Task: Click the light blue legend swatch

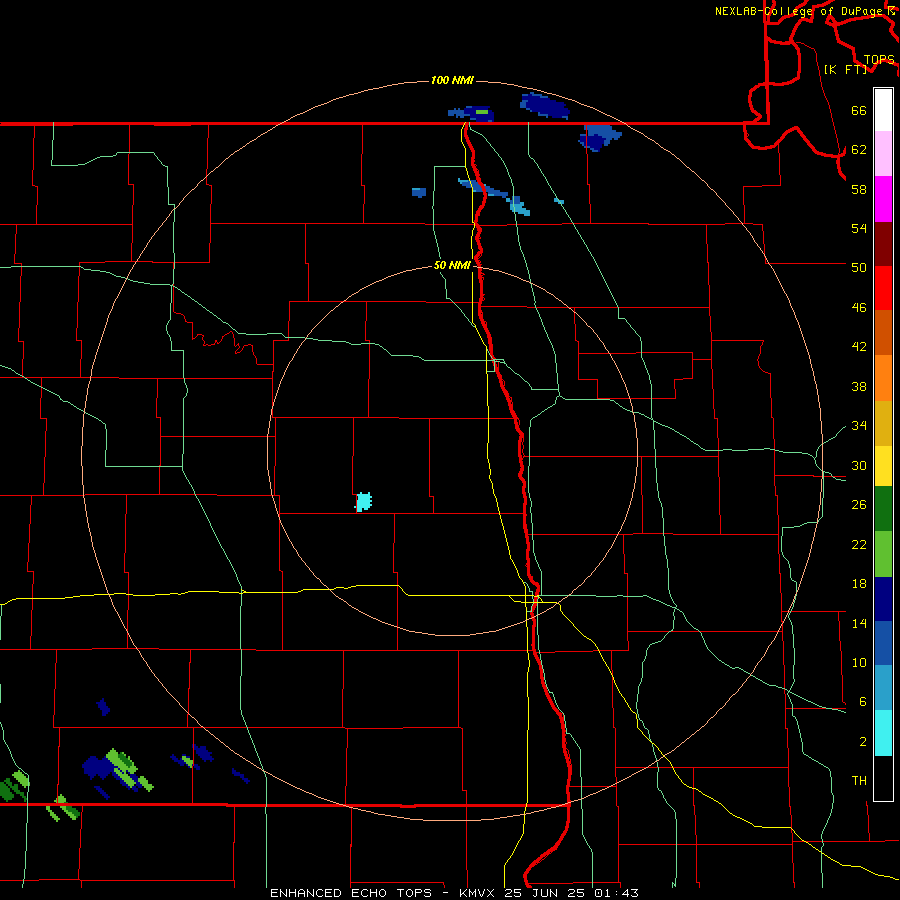Action: (x=883, y=688)
